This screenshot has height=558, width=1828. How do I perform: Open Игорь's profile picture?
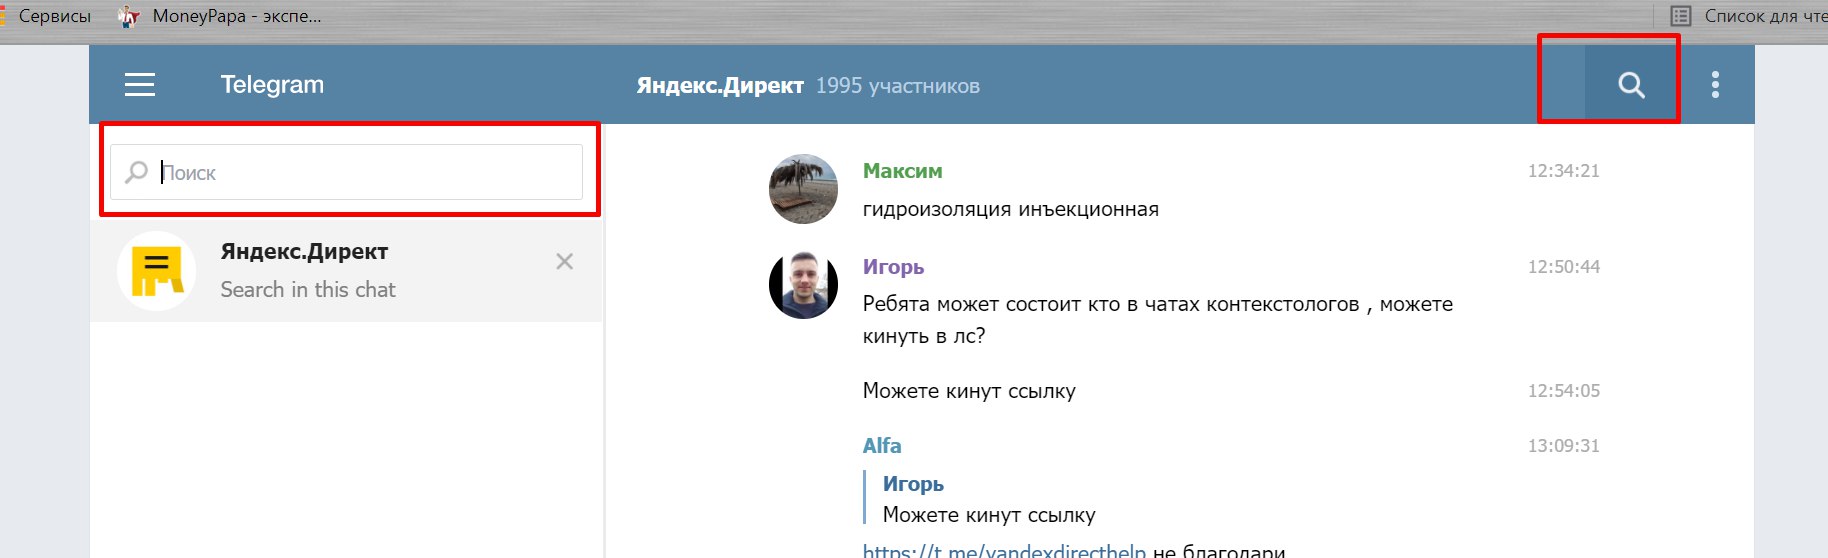click(x=803, y=284)
